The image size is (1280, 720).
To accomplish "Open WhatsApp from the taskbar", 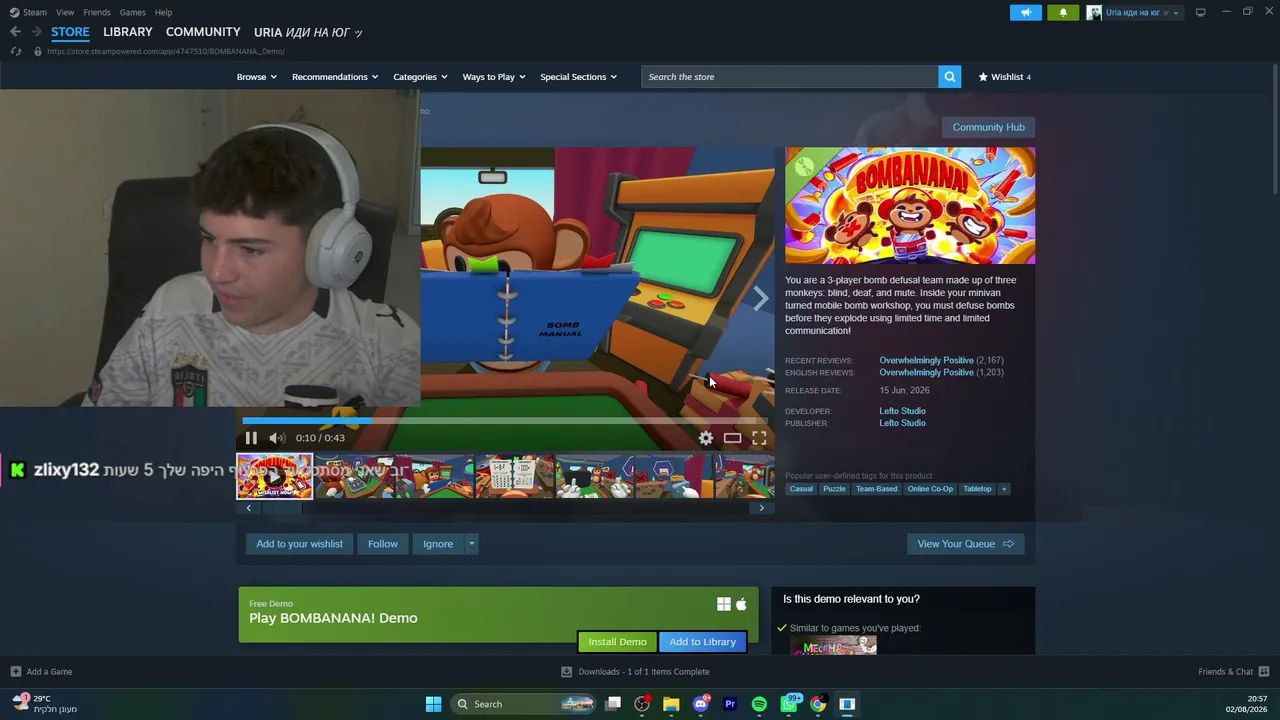I will (789, 704).
